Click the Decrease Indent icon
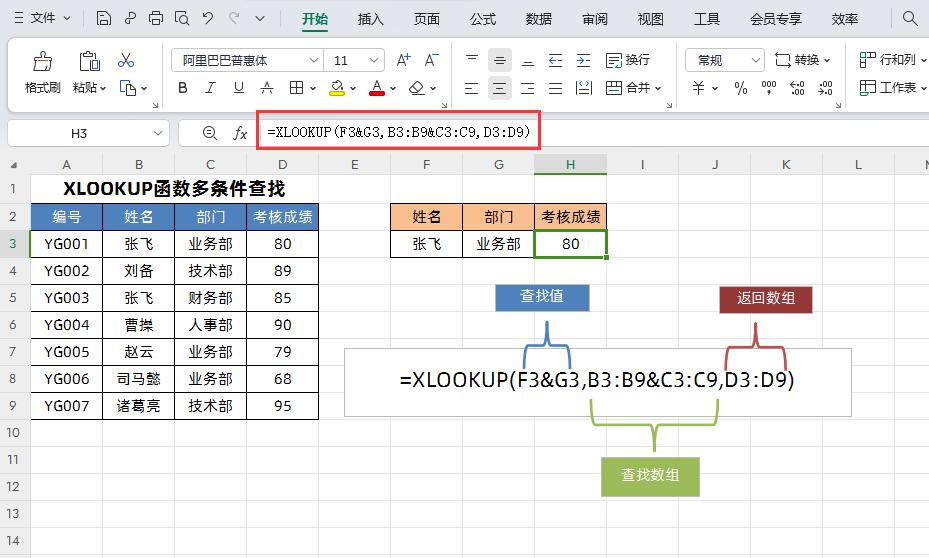Image resolution: width=929 pixels, height=558 pixels. tap(555, 60)
